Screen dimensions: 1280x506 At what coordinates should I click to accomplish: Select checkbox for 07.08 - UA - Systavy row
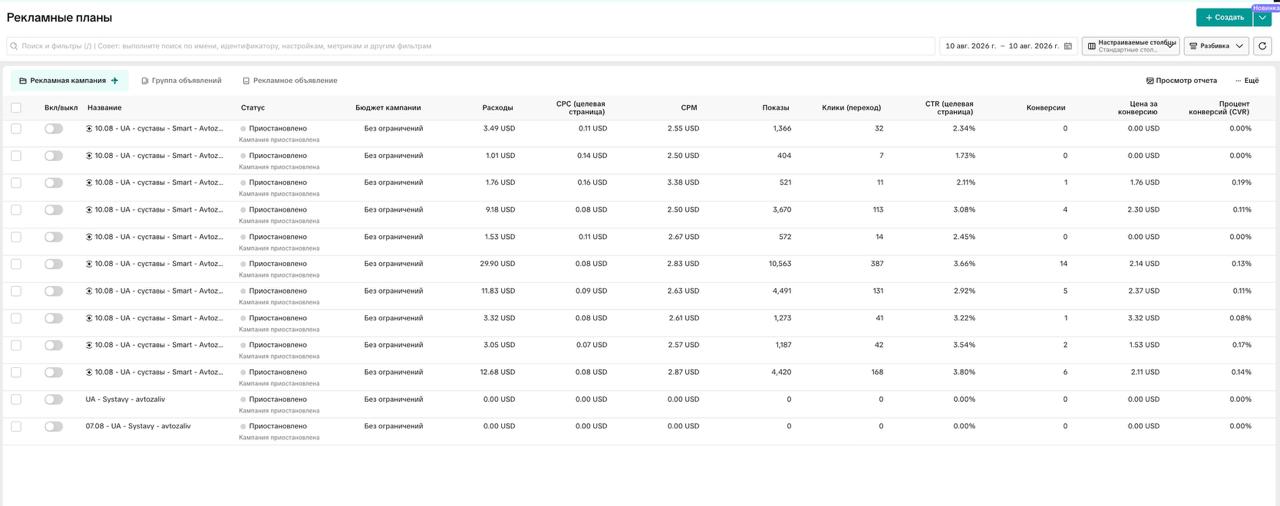(x=16, y=426)
